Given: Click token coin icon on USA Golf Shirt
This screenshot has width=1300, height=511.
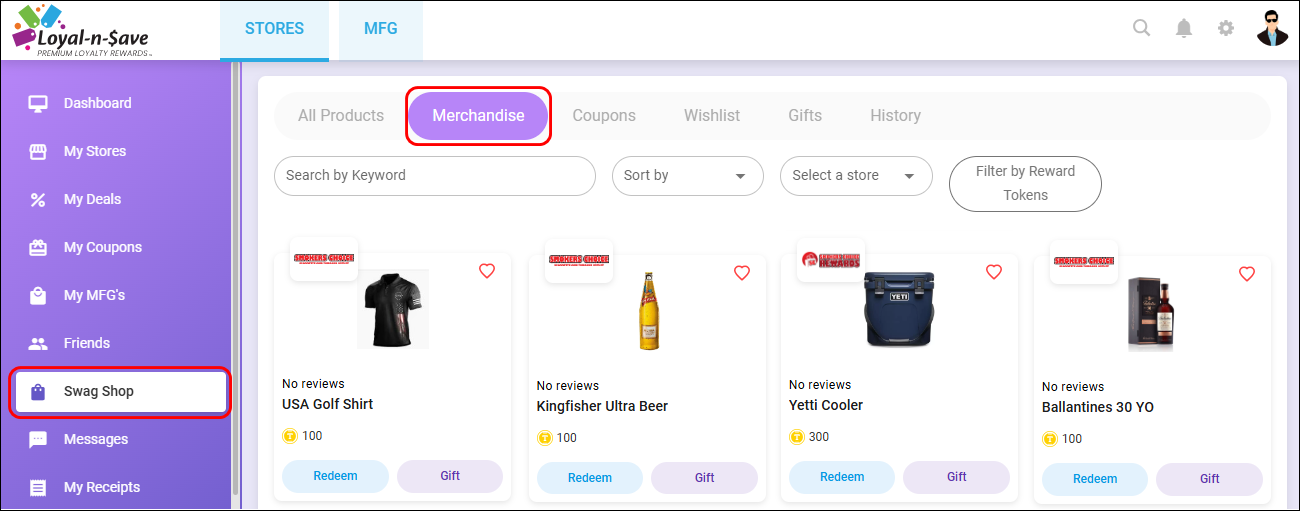Looking at the screenshot, I should pos(290,436).
